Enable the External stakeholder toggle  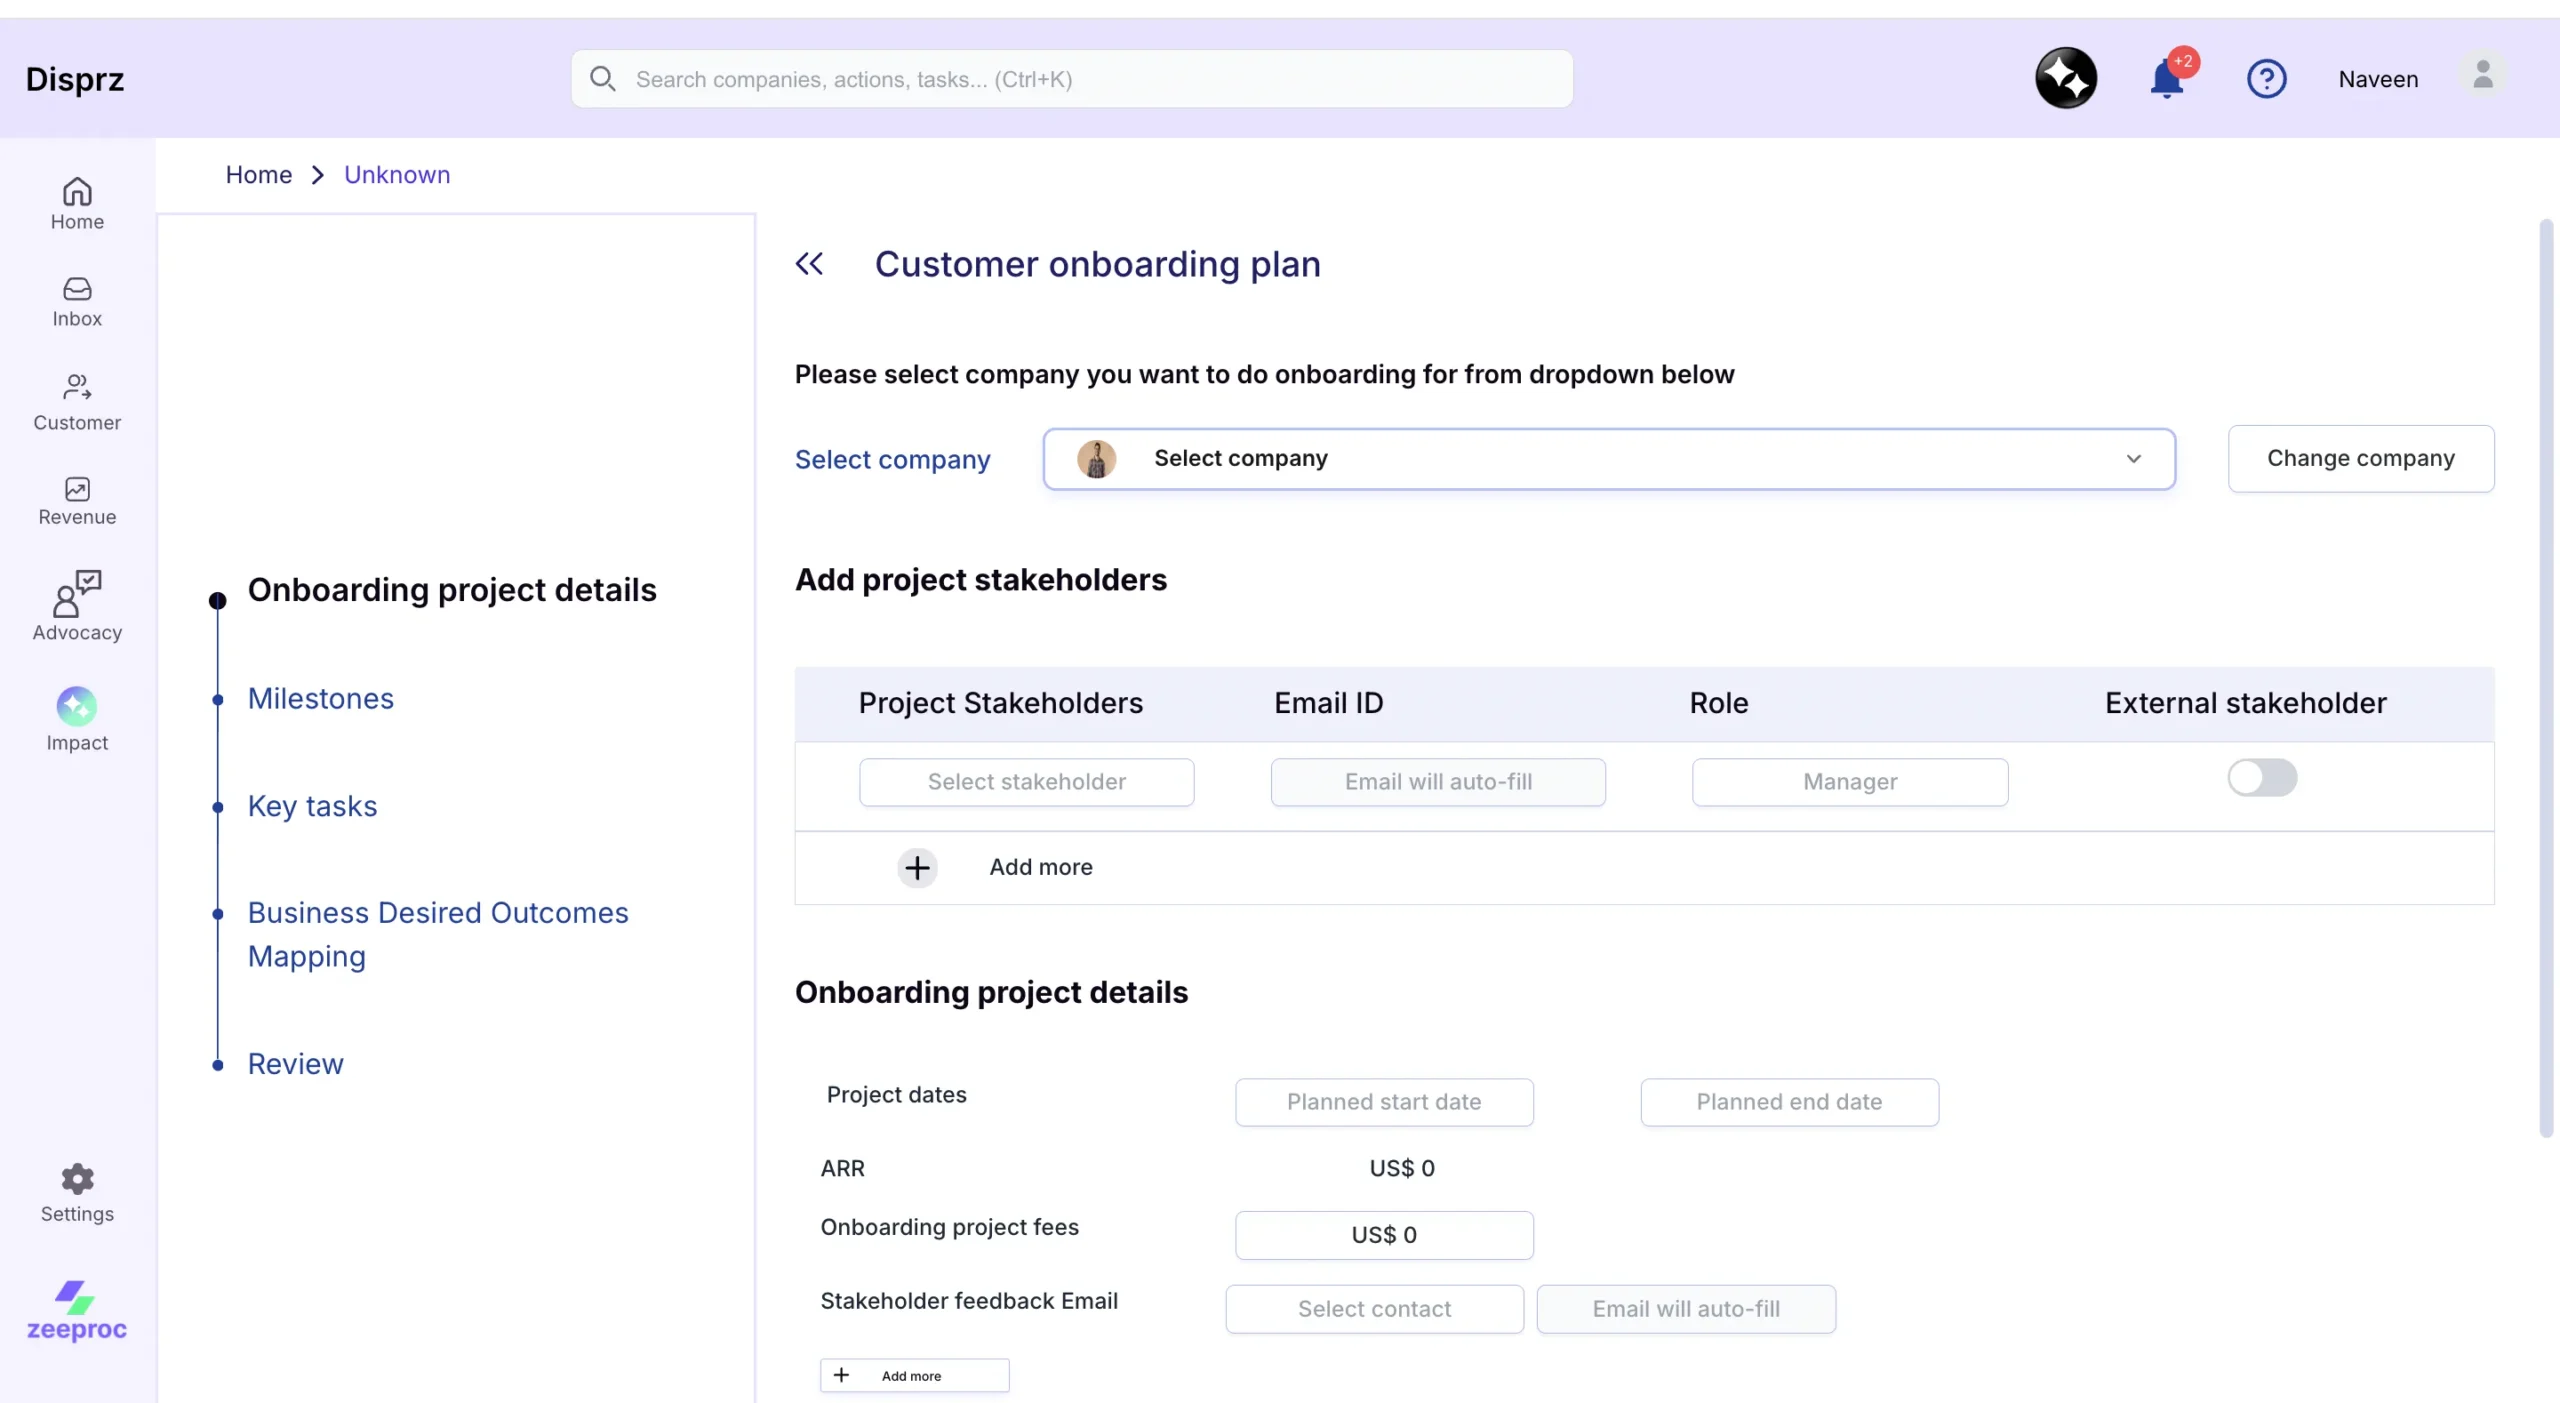2261,777
